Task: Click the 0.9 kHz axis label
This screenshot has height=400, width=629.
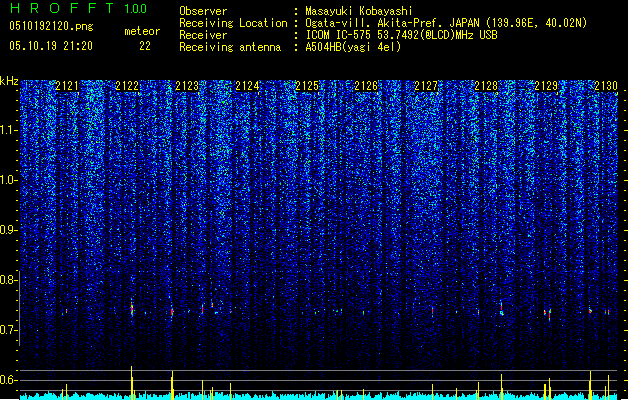Action: (9, 230)
